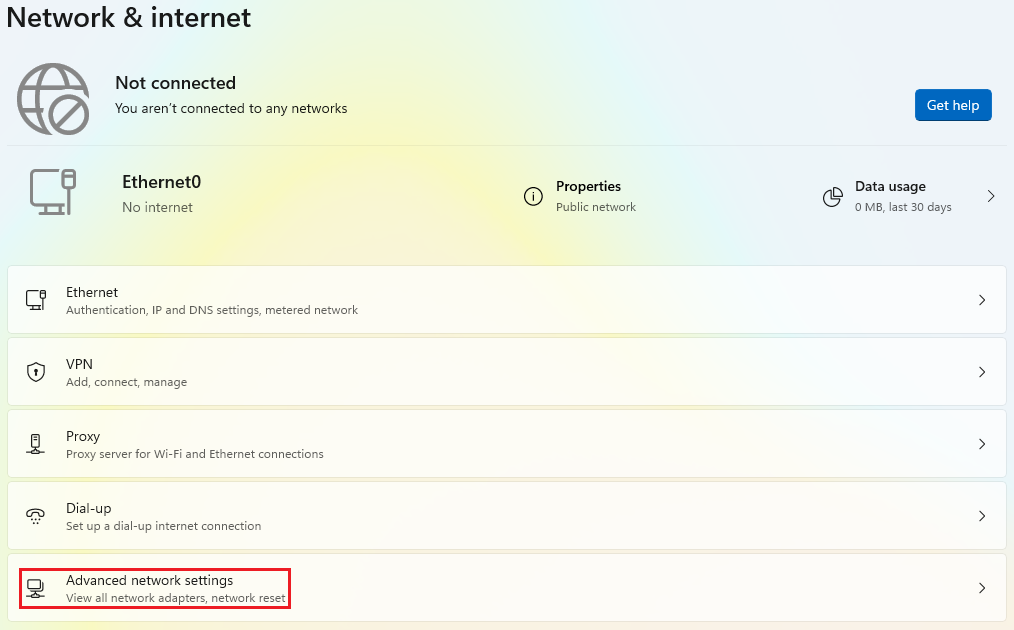Expand the Proxy row chevron
The image size is (1014, 630).
coord(981,443)
